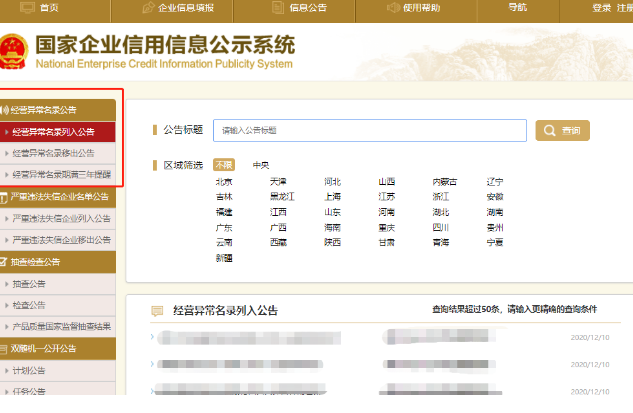Image resolution: width=633 pixels, height=413 pixels.
Task: Filter by region 贵州
Action: [x=495, y=228]
